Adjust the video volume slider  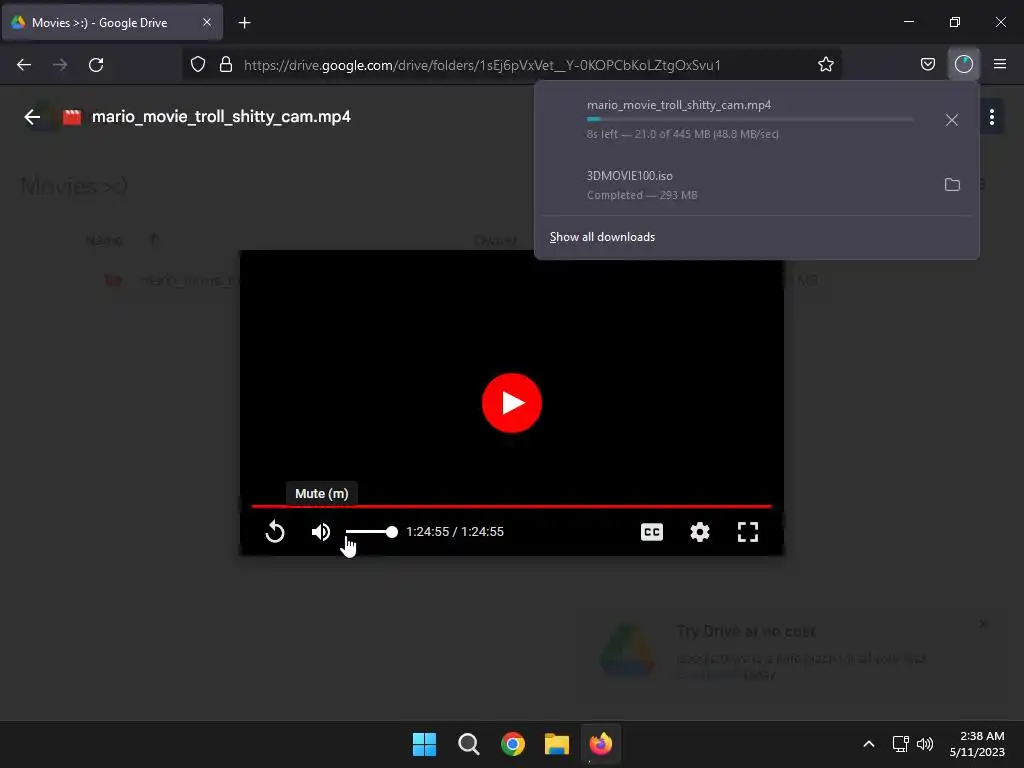point(371,532)
